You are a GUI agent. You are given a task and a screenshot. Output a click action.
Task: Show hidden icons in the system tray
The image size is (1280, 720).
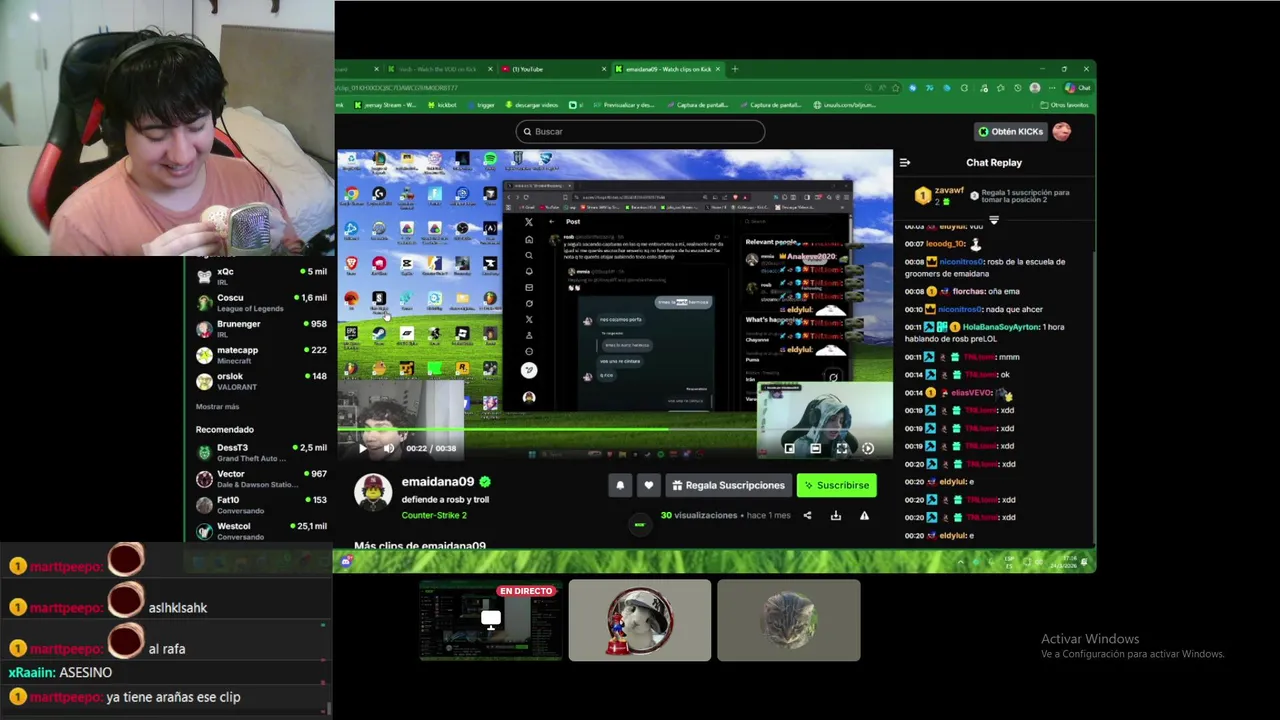tap(960, 561)
